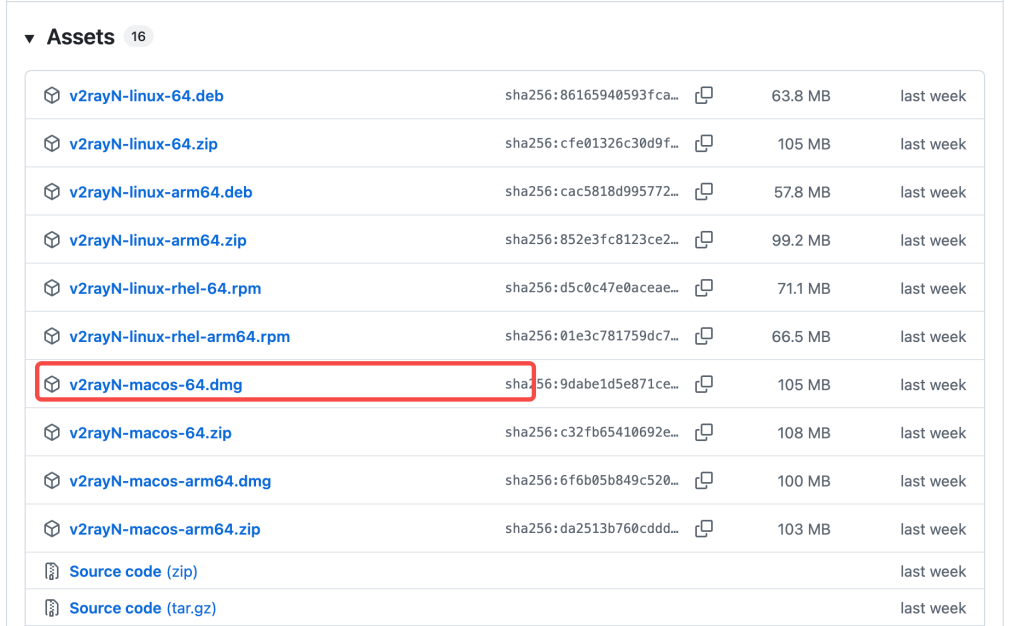The image size is (1024, 626).
Task: Click package icon beside v2rayN-macos-64.zip
Action: tap(52, 433)
